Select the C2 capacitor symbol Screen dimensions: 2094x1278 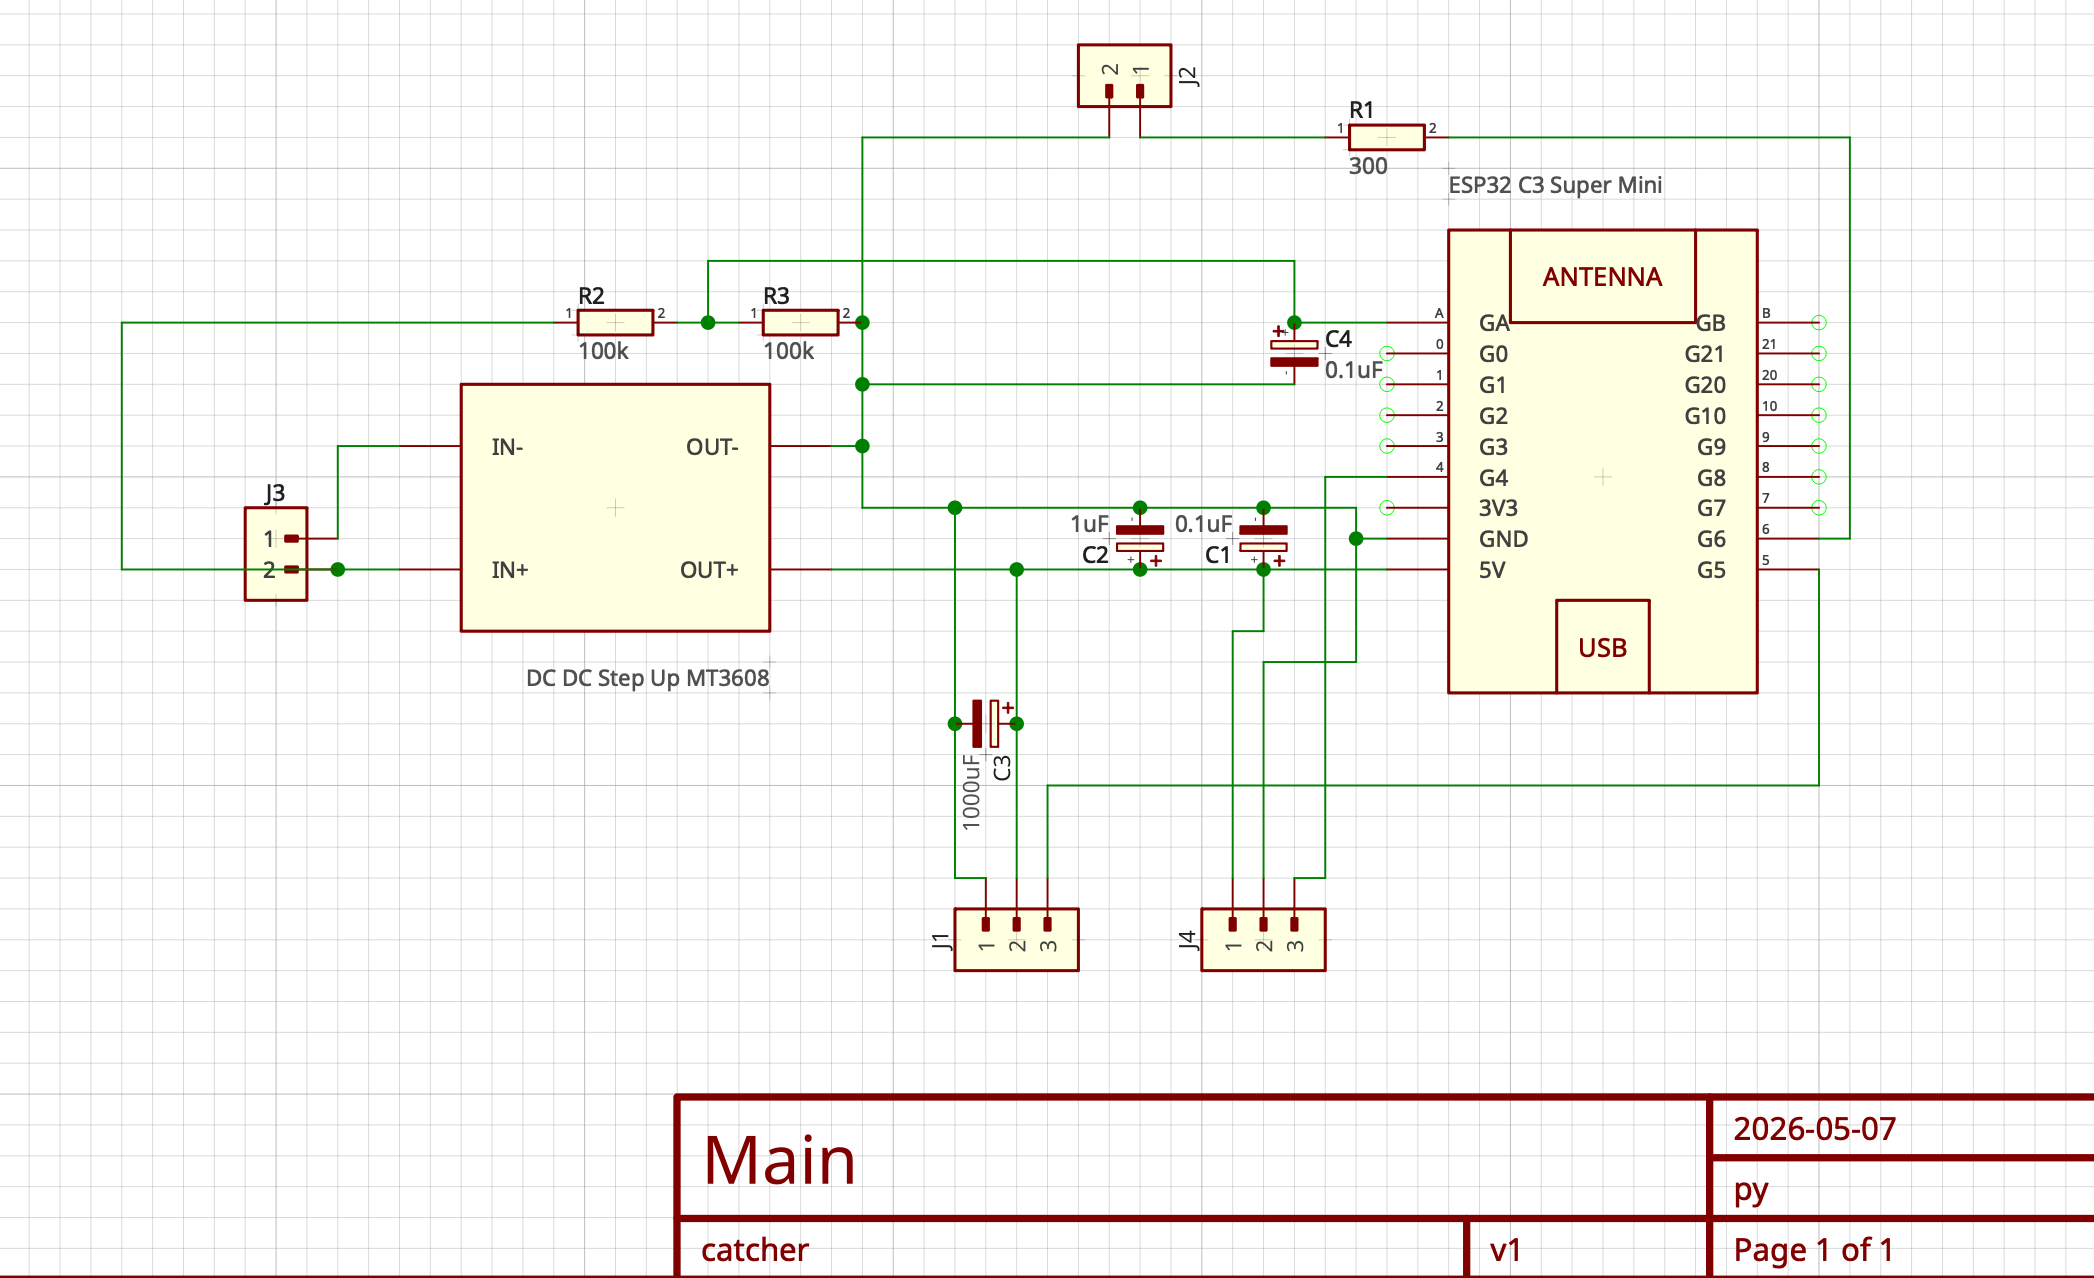click(x=1139, y=539)
